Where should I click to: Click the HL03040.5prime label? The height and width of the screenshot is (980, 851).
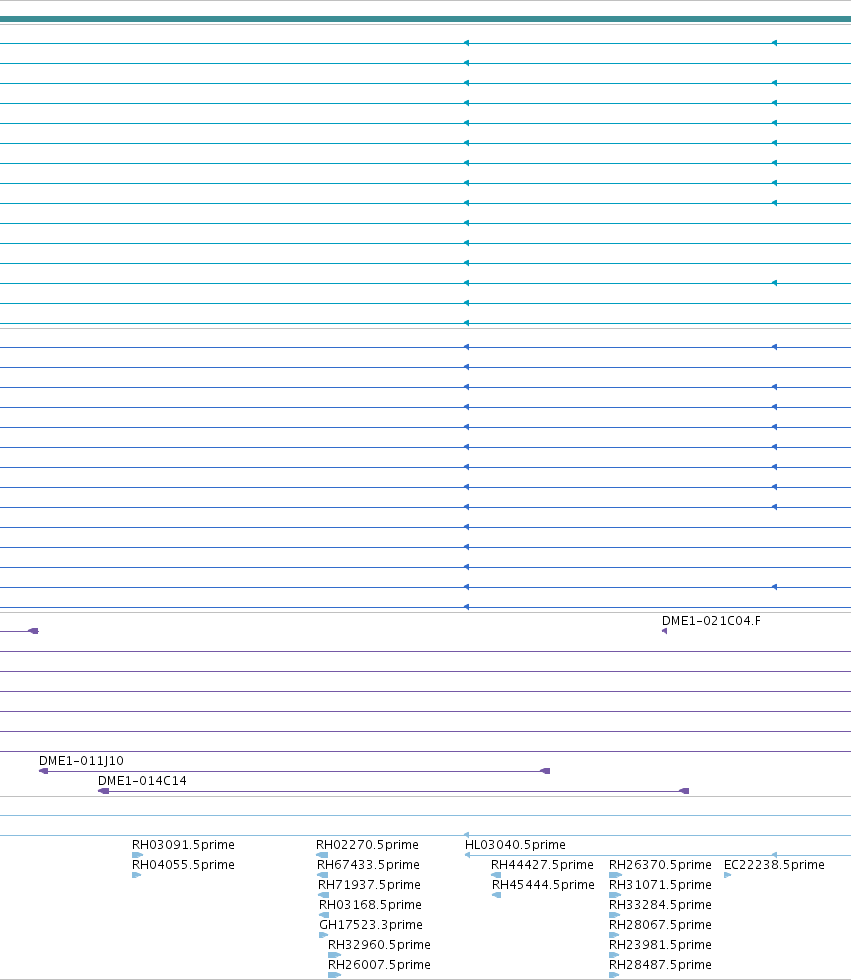tap(515, 844)
